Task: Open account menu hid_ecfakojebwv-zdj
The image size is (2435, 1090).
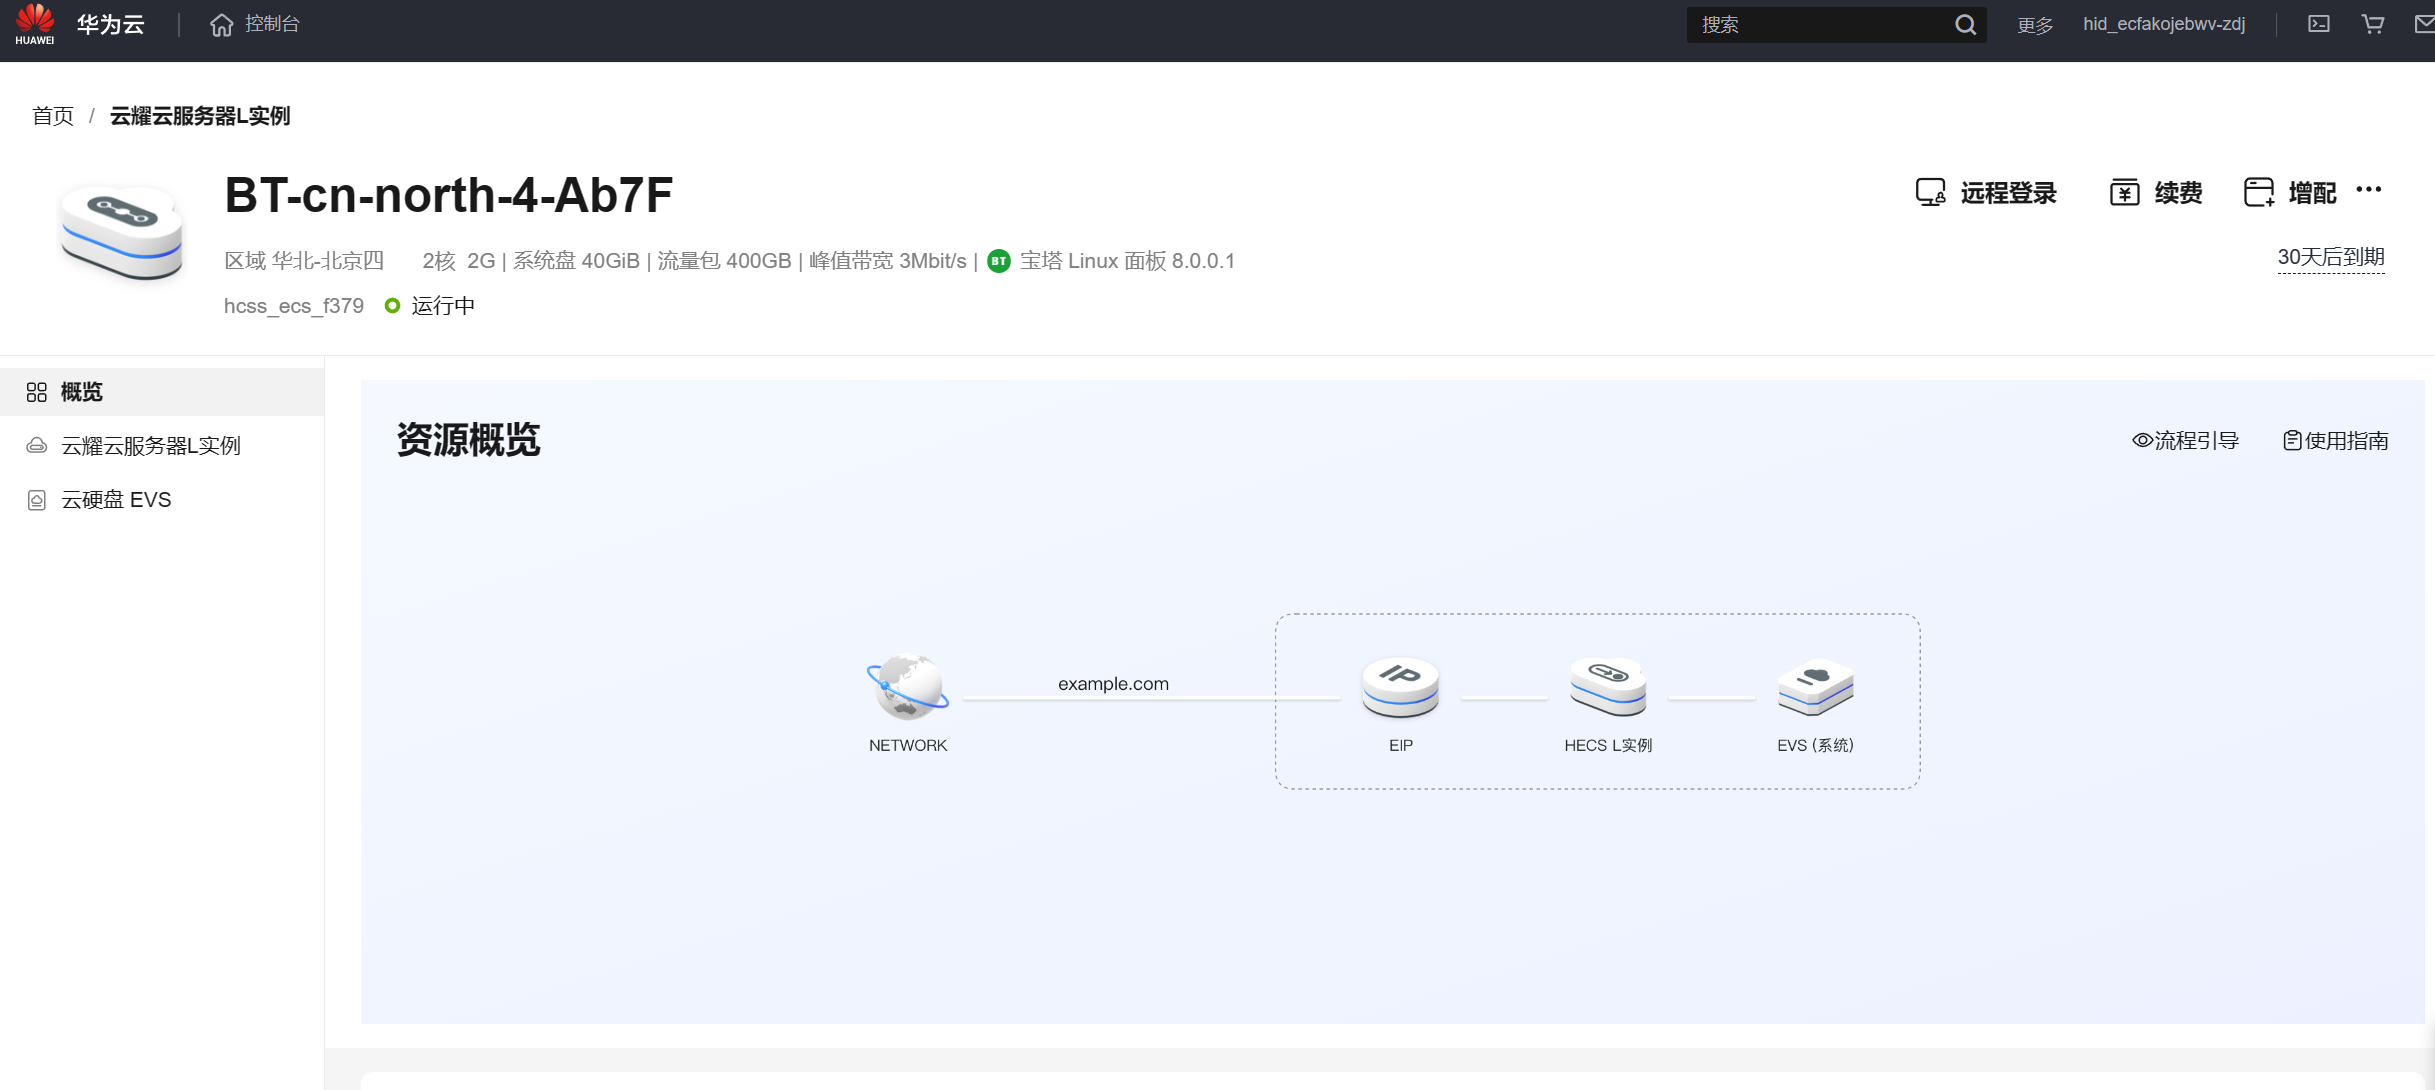Action: (2164, 24)
